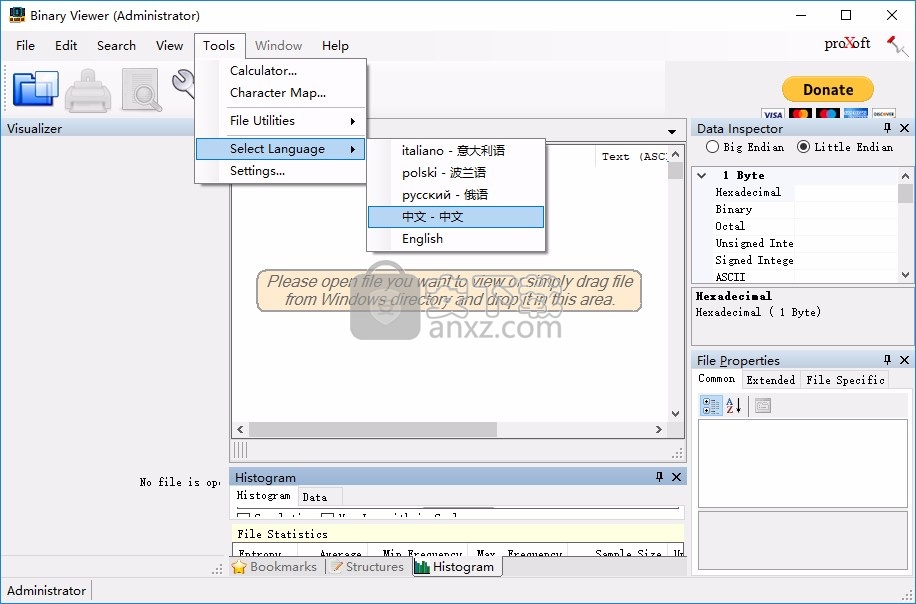The height and width of the screenshot is (604, 916).
Task: Switch to Extended tab in File Properties
Action: (x=771, y=380)
